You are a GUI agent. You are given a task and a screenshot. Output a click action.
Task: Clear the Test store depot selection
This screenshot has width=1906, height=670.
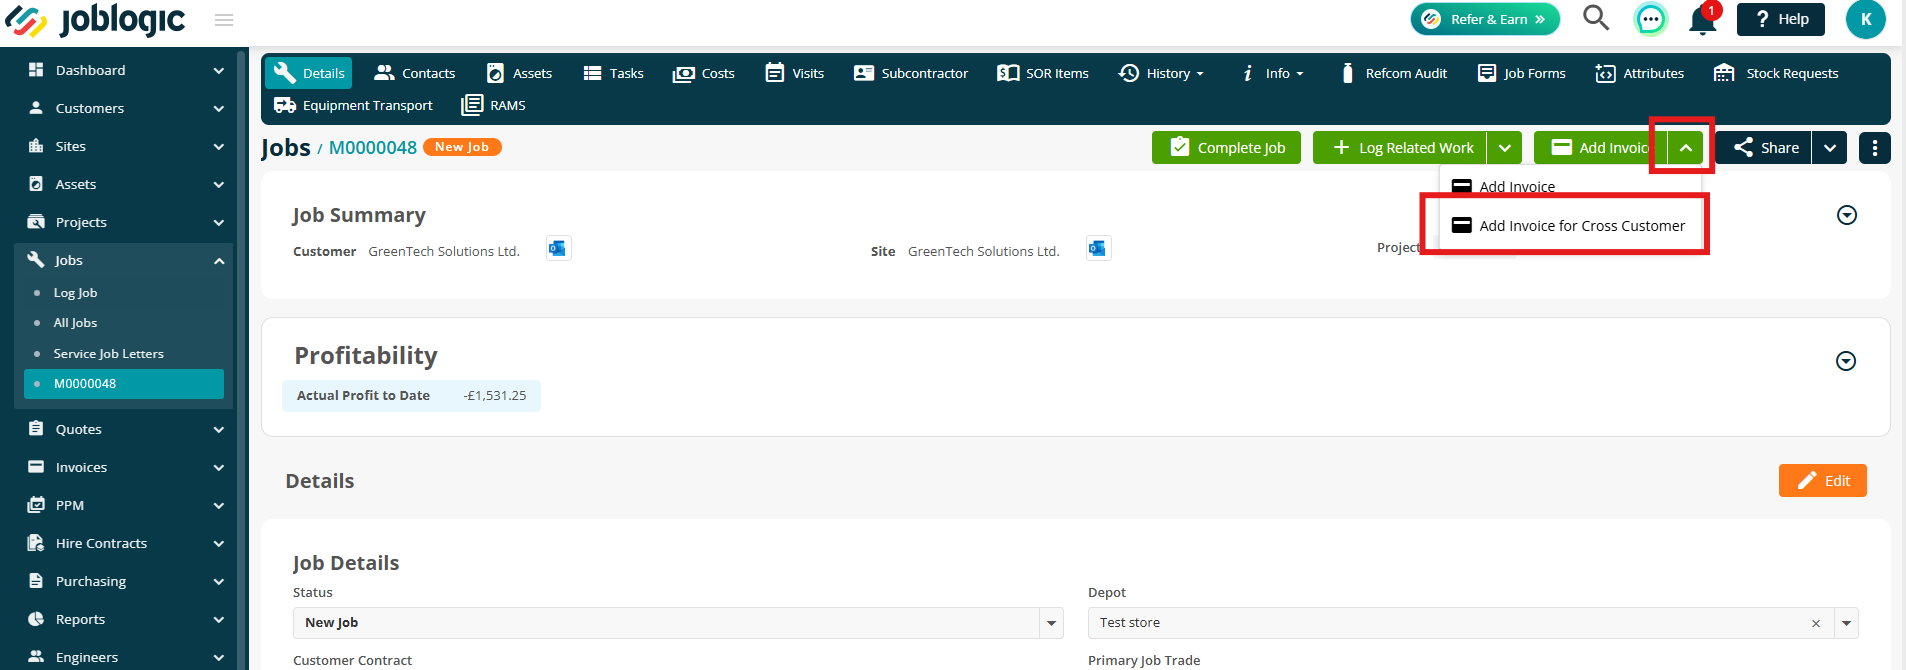point(1816,623)
